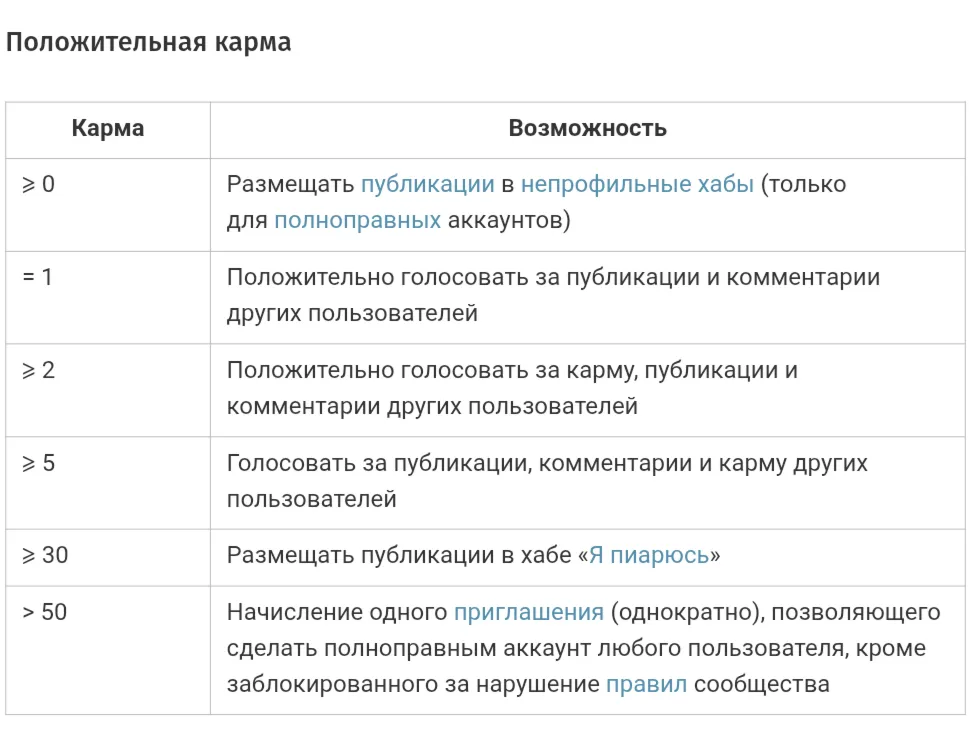The image size is (969, 731).
Task: Select the «⩾ 30» karma cell
Action: pos(45,555)
